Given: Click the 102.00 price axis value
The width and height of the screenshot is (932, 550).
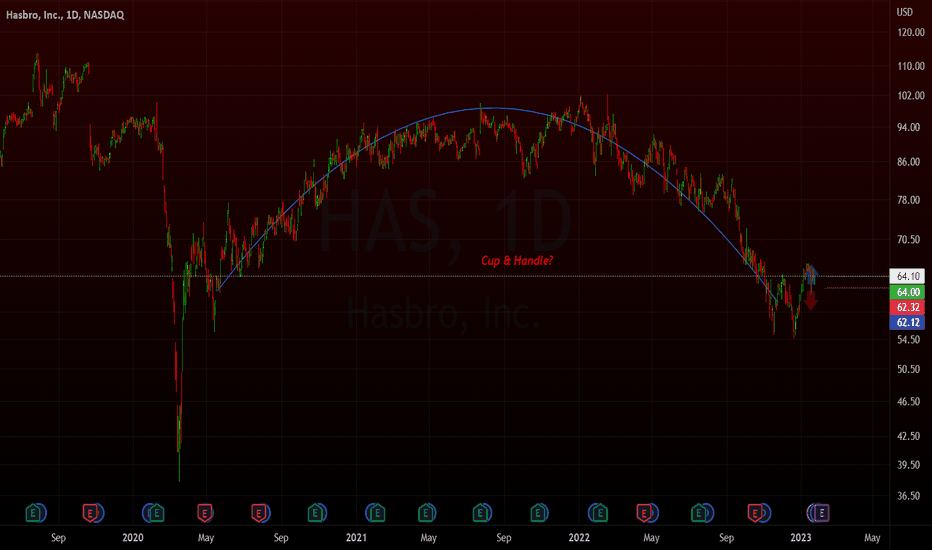Looking at the screenshot, I should click(x=911, y=95).
